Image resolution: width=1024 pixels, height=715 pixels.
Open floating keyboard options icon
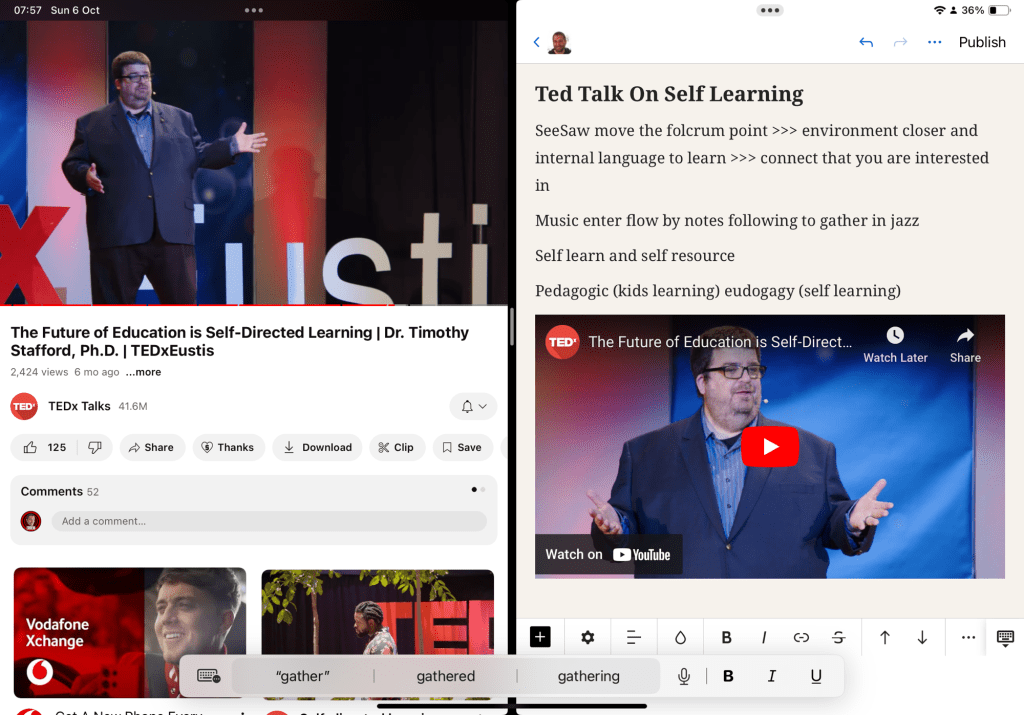[208, 676]
